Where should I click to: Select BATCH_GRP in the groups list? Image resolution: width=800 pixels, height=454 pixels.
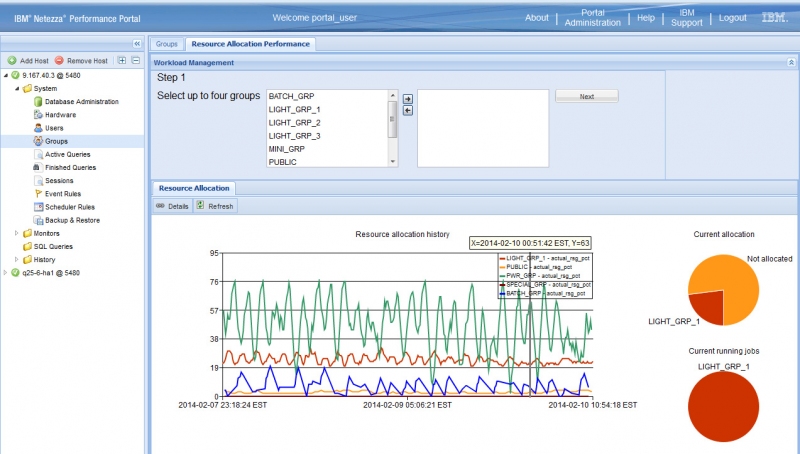click(x=327, y=96)
